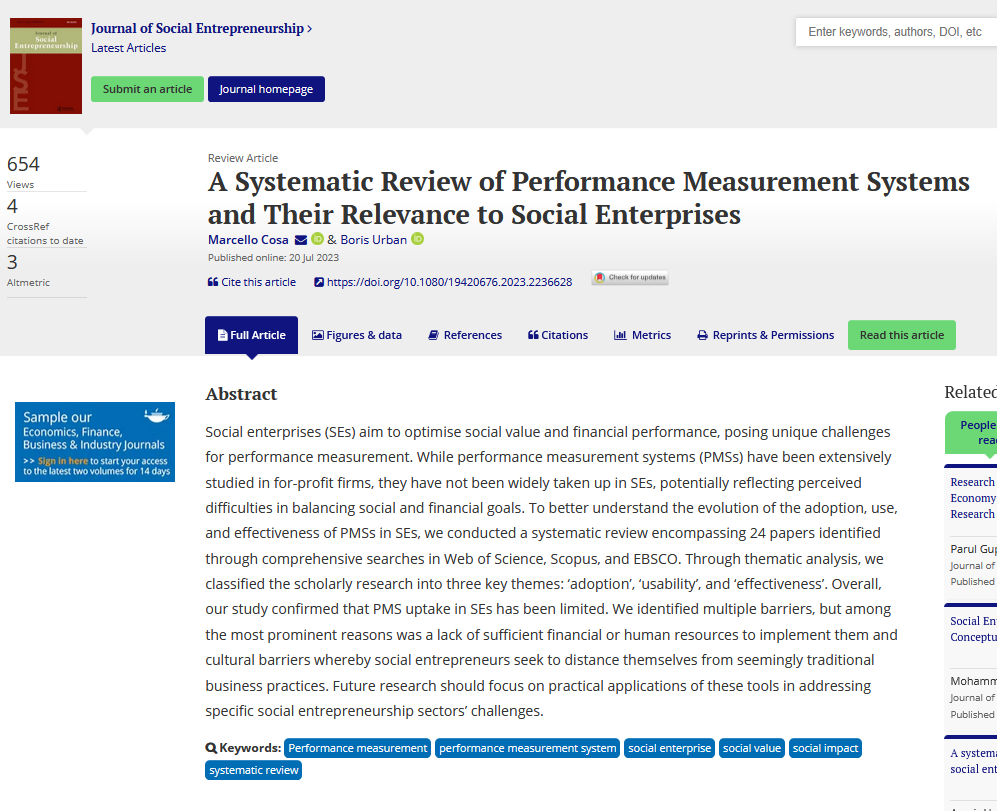Image resolution: width=997 pixels, height=811 pixels.
Task: Click the Read this article button
Action: (x=902, y=335)
